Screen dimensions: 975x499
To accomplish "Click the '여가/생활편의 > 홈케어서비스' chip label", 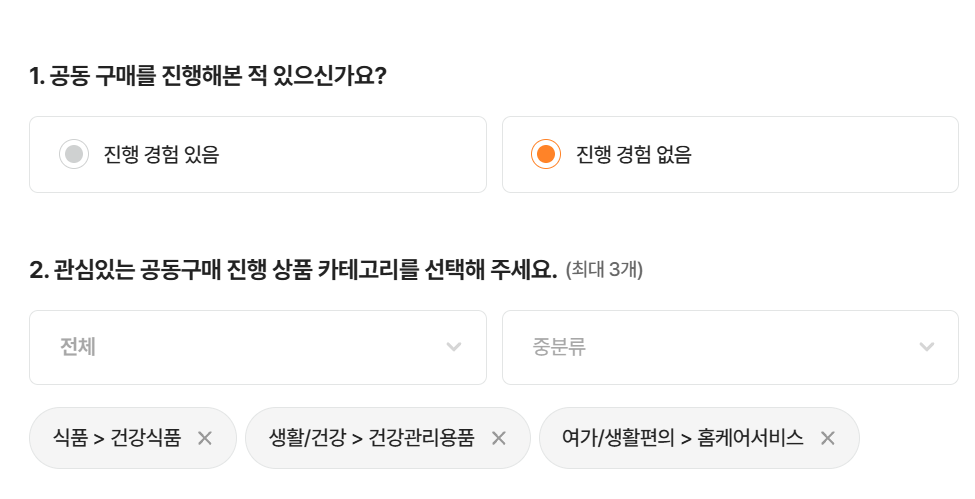I will (683, 438).
